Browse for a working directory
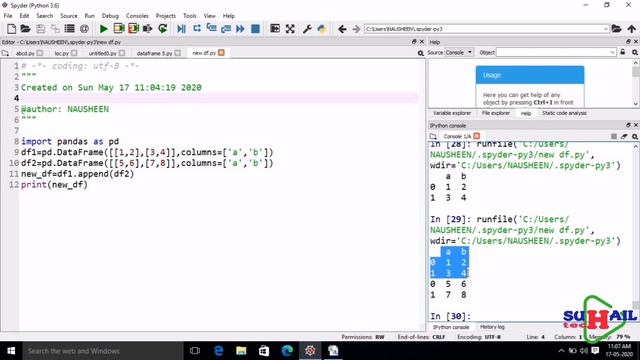This screenshot has width=640, height=360. (x=616, y=29)
